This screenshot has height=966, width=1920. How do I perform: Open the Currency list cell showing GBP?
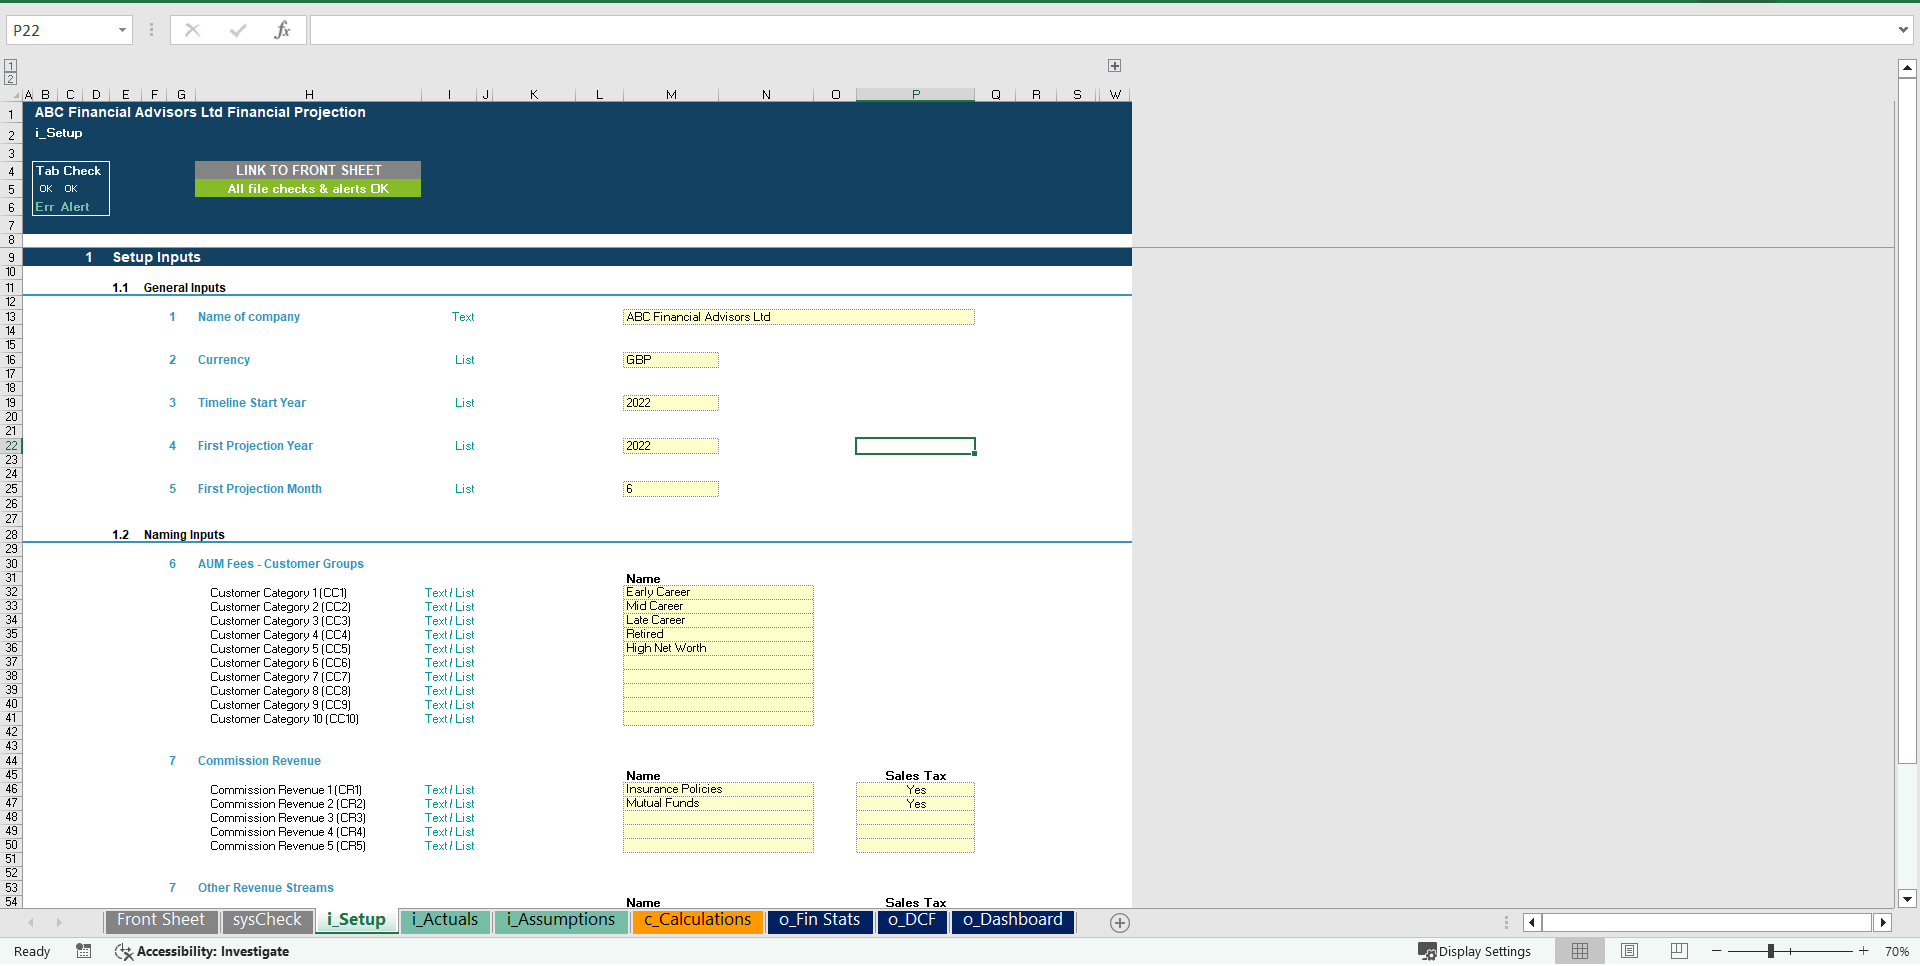pyautogui.click(x=670, y=360)
